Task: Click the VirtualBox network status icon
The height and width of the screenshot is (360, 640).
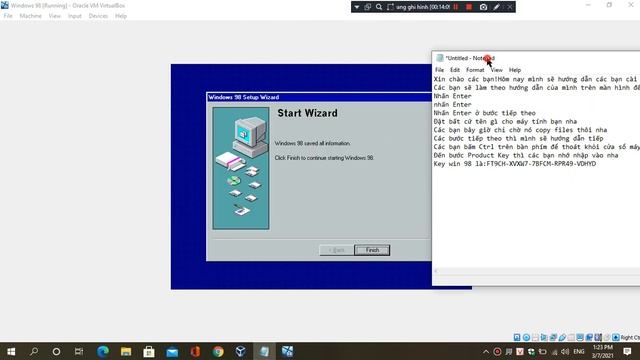Action: tap(553, 337)
